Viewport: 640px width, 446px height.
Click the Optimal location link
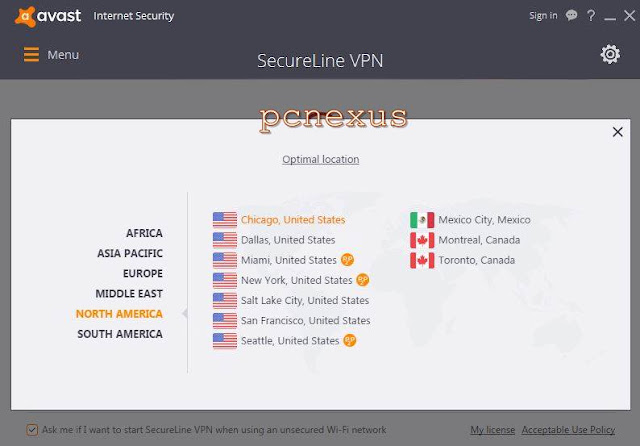pyautogui.click(x=320, y=160)
